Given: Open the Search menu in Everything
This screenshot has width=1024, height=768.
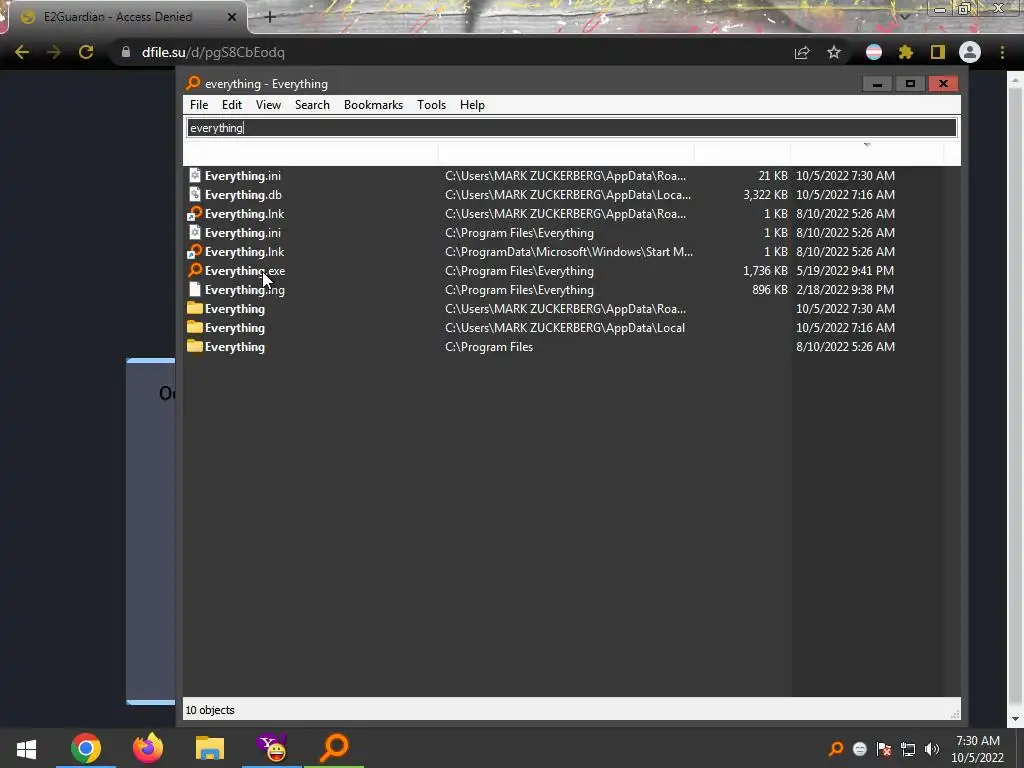Looking at the screenshot, I should [312, 105].
